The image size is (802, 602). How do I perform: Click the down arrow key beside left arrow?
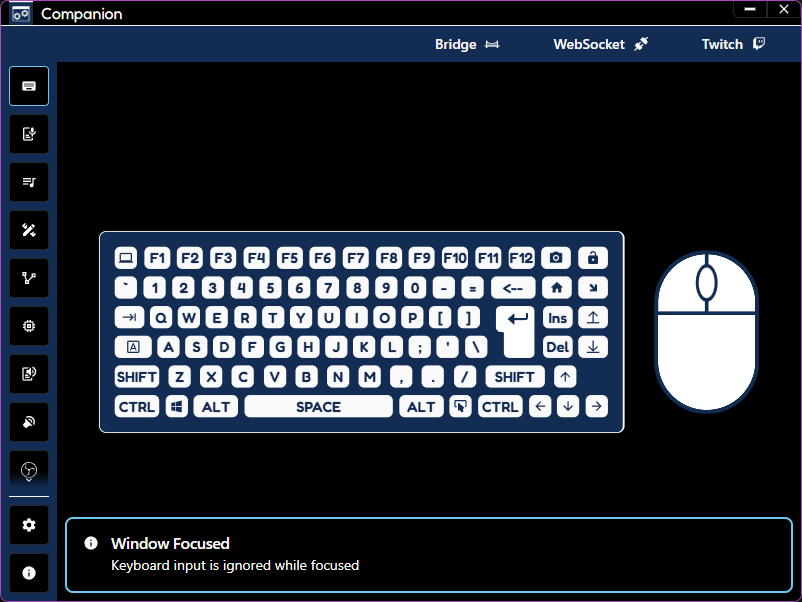pos(568,407)
